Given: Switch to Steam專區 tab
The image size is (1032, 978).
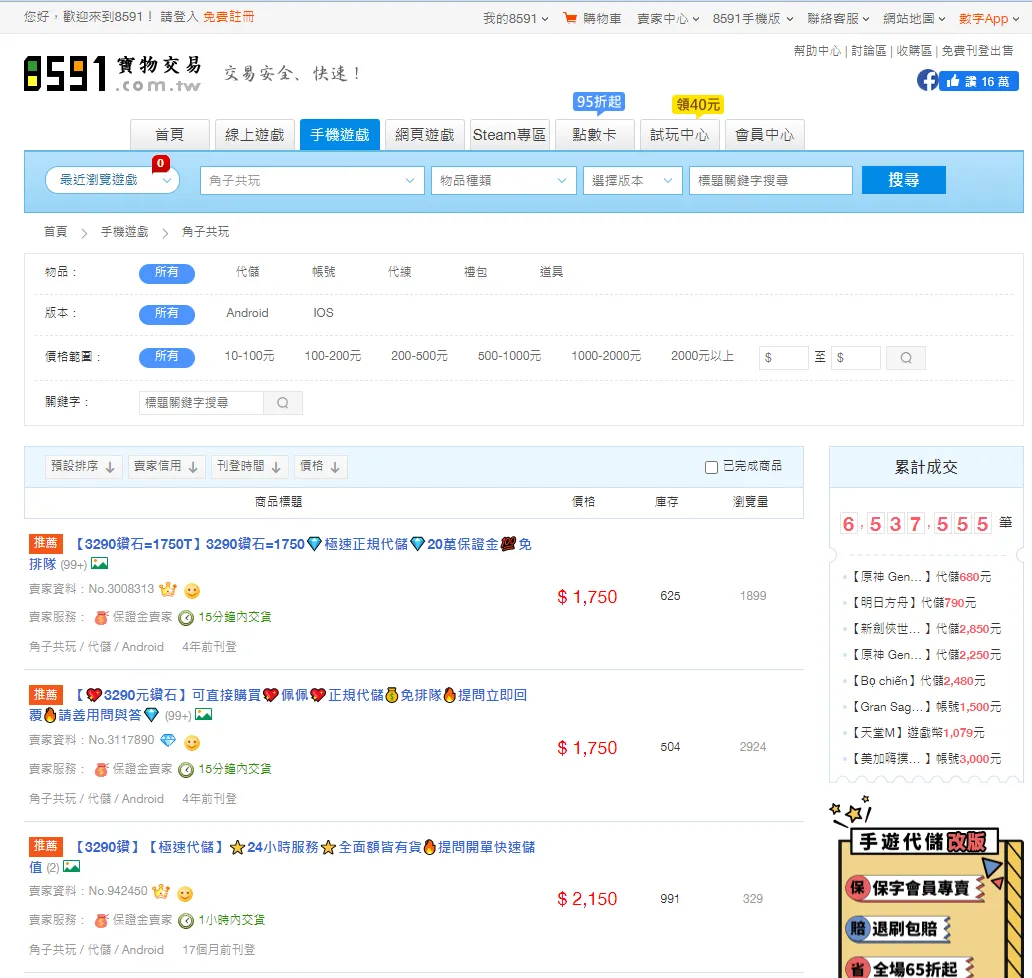Looking at the screenshot, I should click(509, 135).
